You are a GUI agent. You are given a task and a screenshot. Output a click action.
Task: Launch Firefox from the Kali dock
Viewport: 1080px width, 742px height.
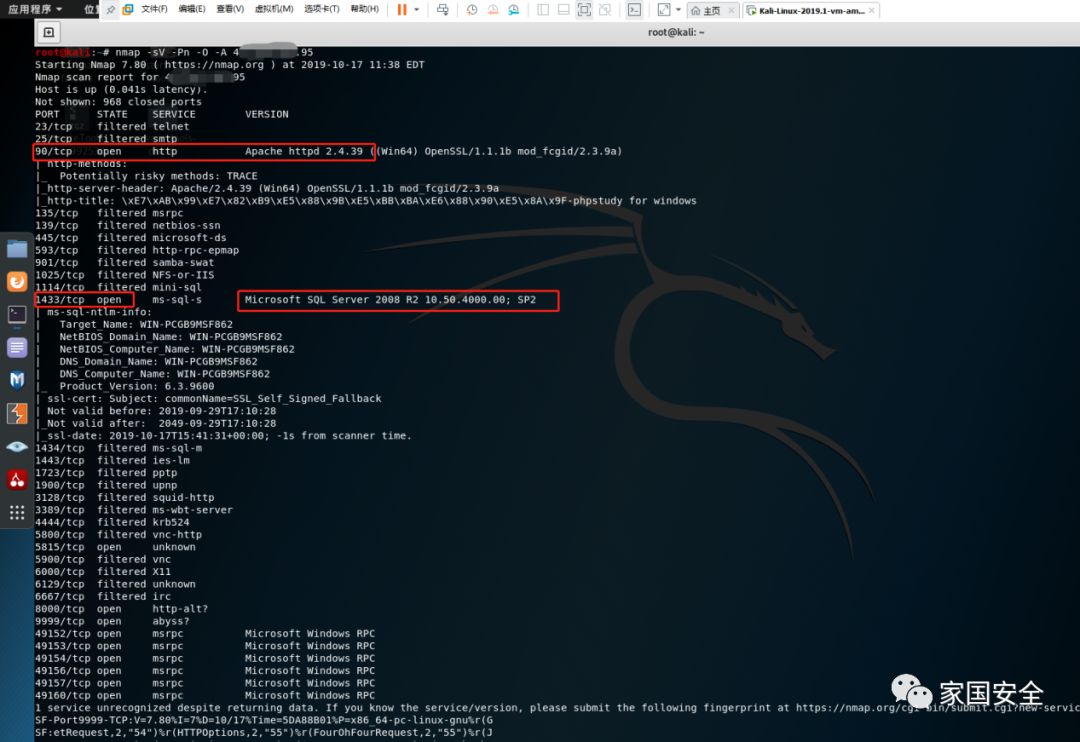(x=17, y=281)
